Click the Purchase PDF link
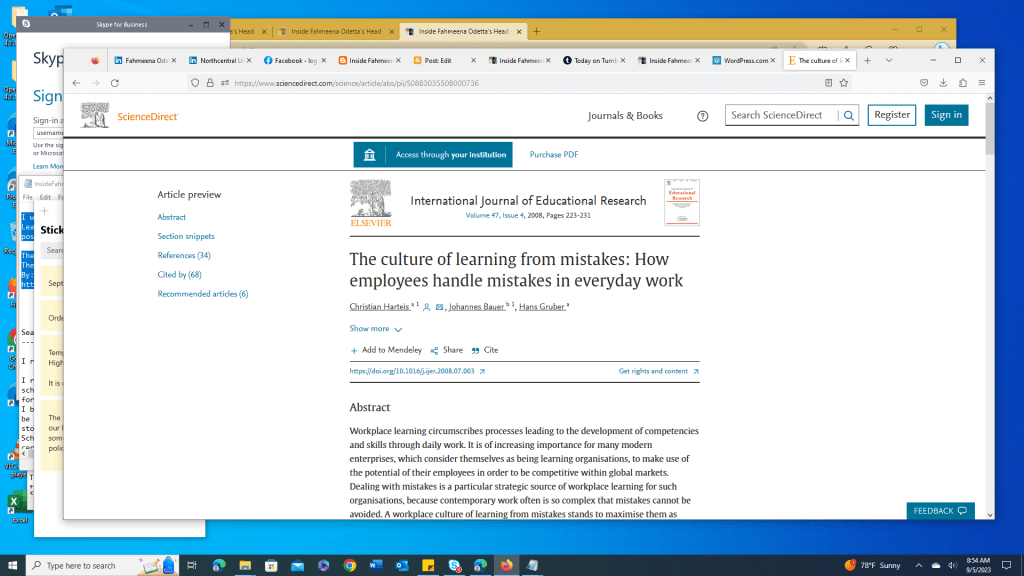 (x=554, y=155)
